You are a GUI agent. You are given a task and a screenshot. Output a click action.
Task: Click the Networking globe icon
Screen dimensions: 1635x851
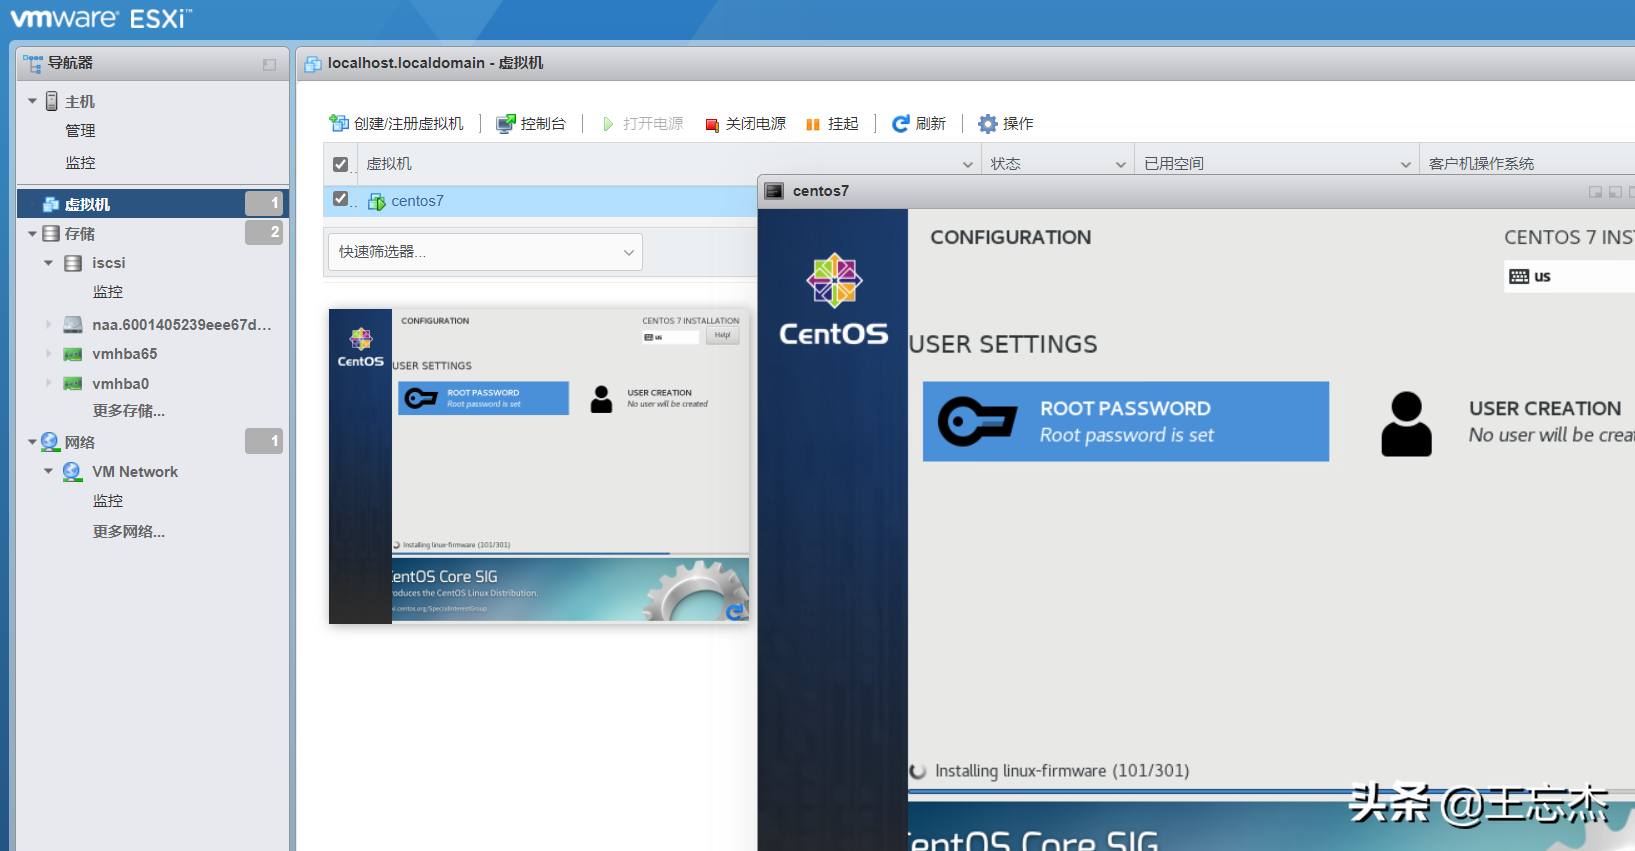pos(50,442)
